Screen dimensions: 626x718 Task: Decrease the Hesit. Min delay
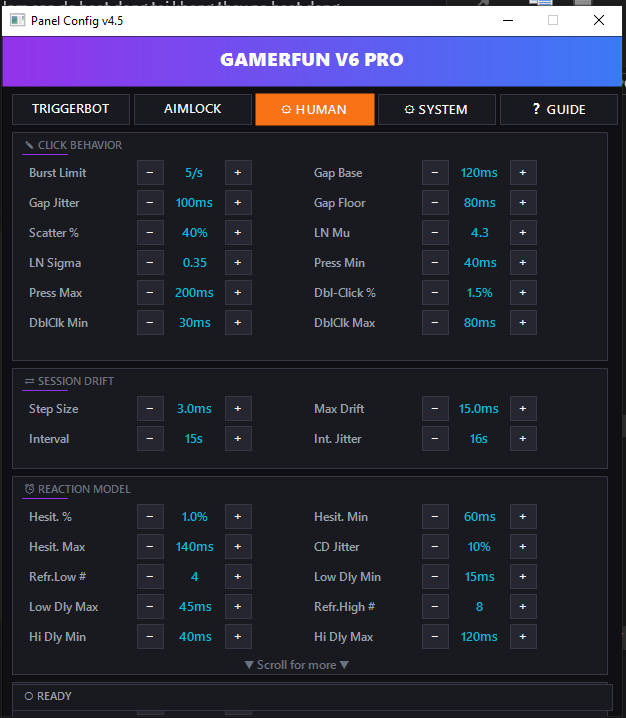435,517
